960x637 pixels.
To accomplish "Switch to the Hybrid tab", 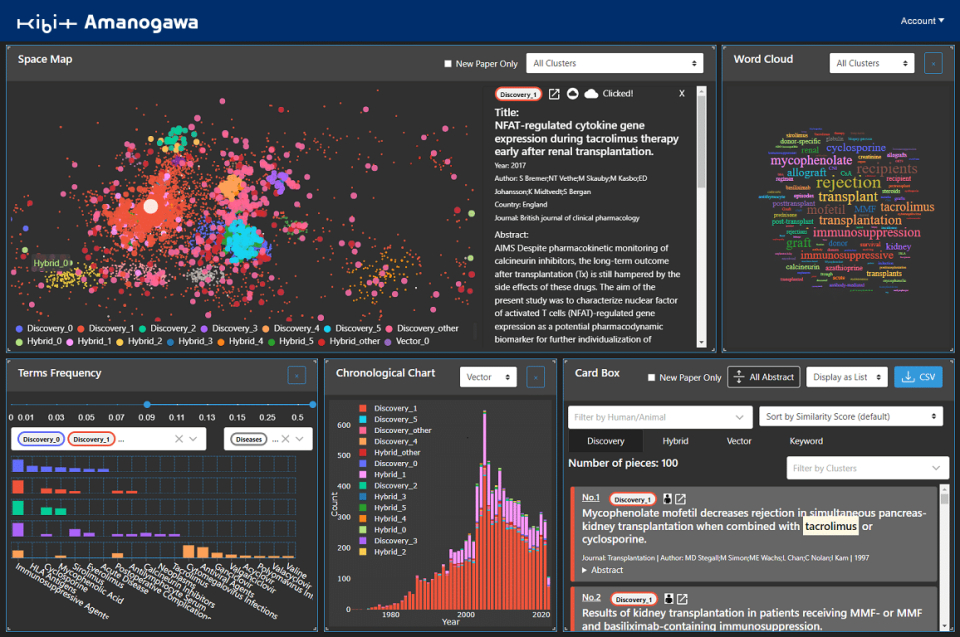I will coord(675,441).
